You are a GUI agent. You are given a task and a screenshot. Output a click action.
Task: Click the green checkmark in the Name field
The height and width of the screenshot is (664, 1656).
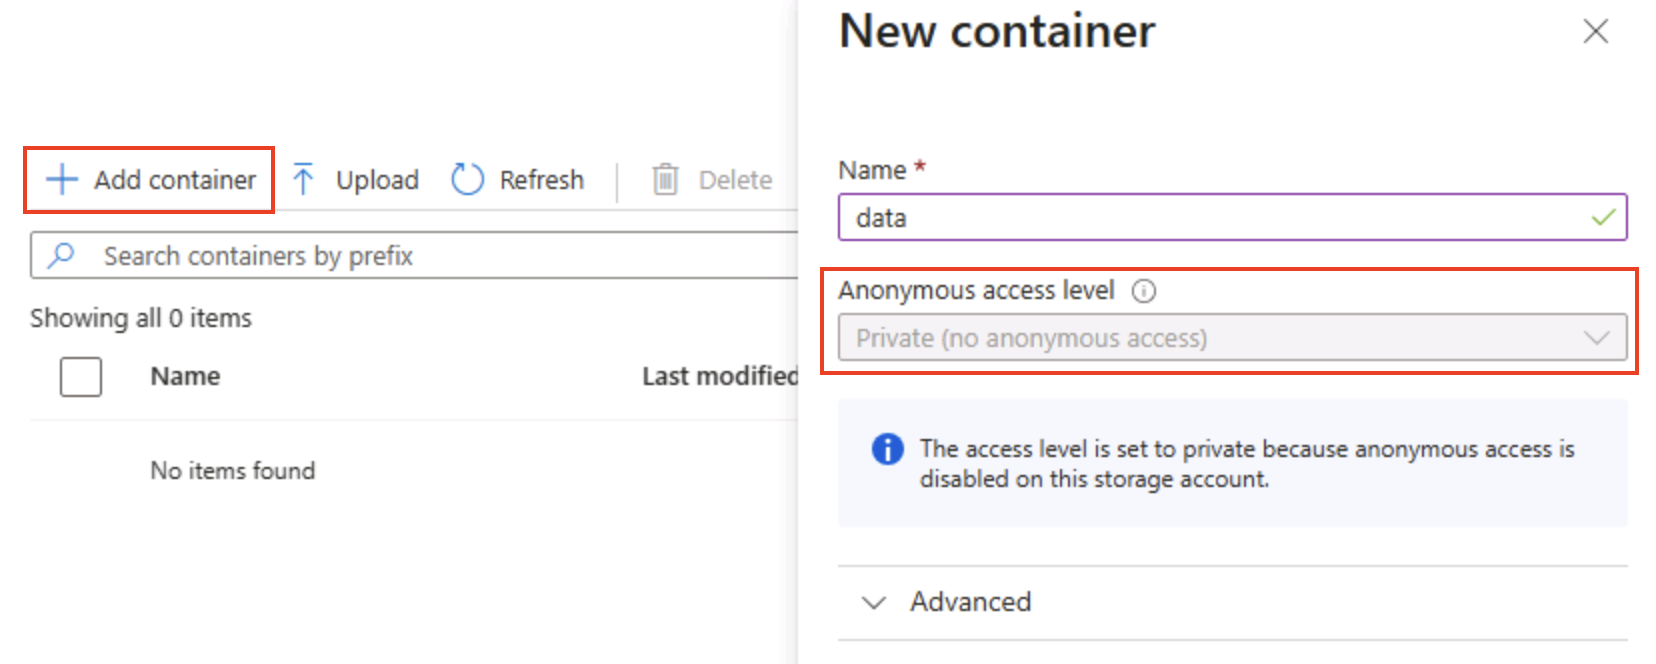[1605, 217]
